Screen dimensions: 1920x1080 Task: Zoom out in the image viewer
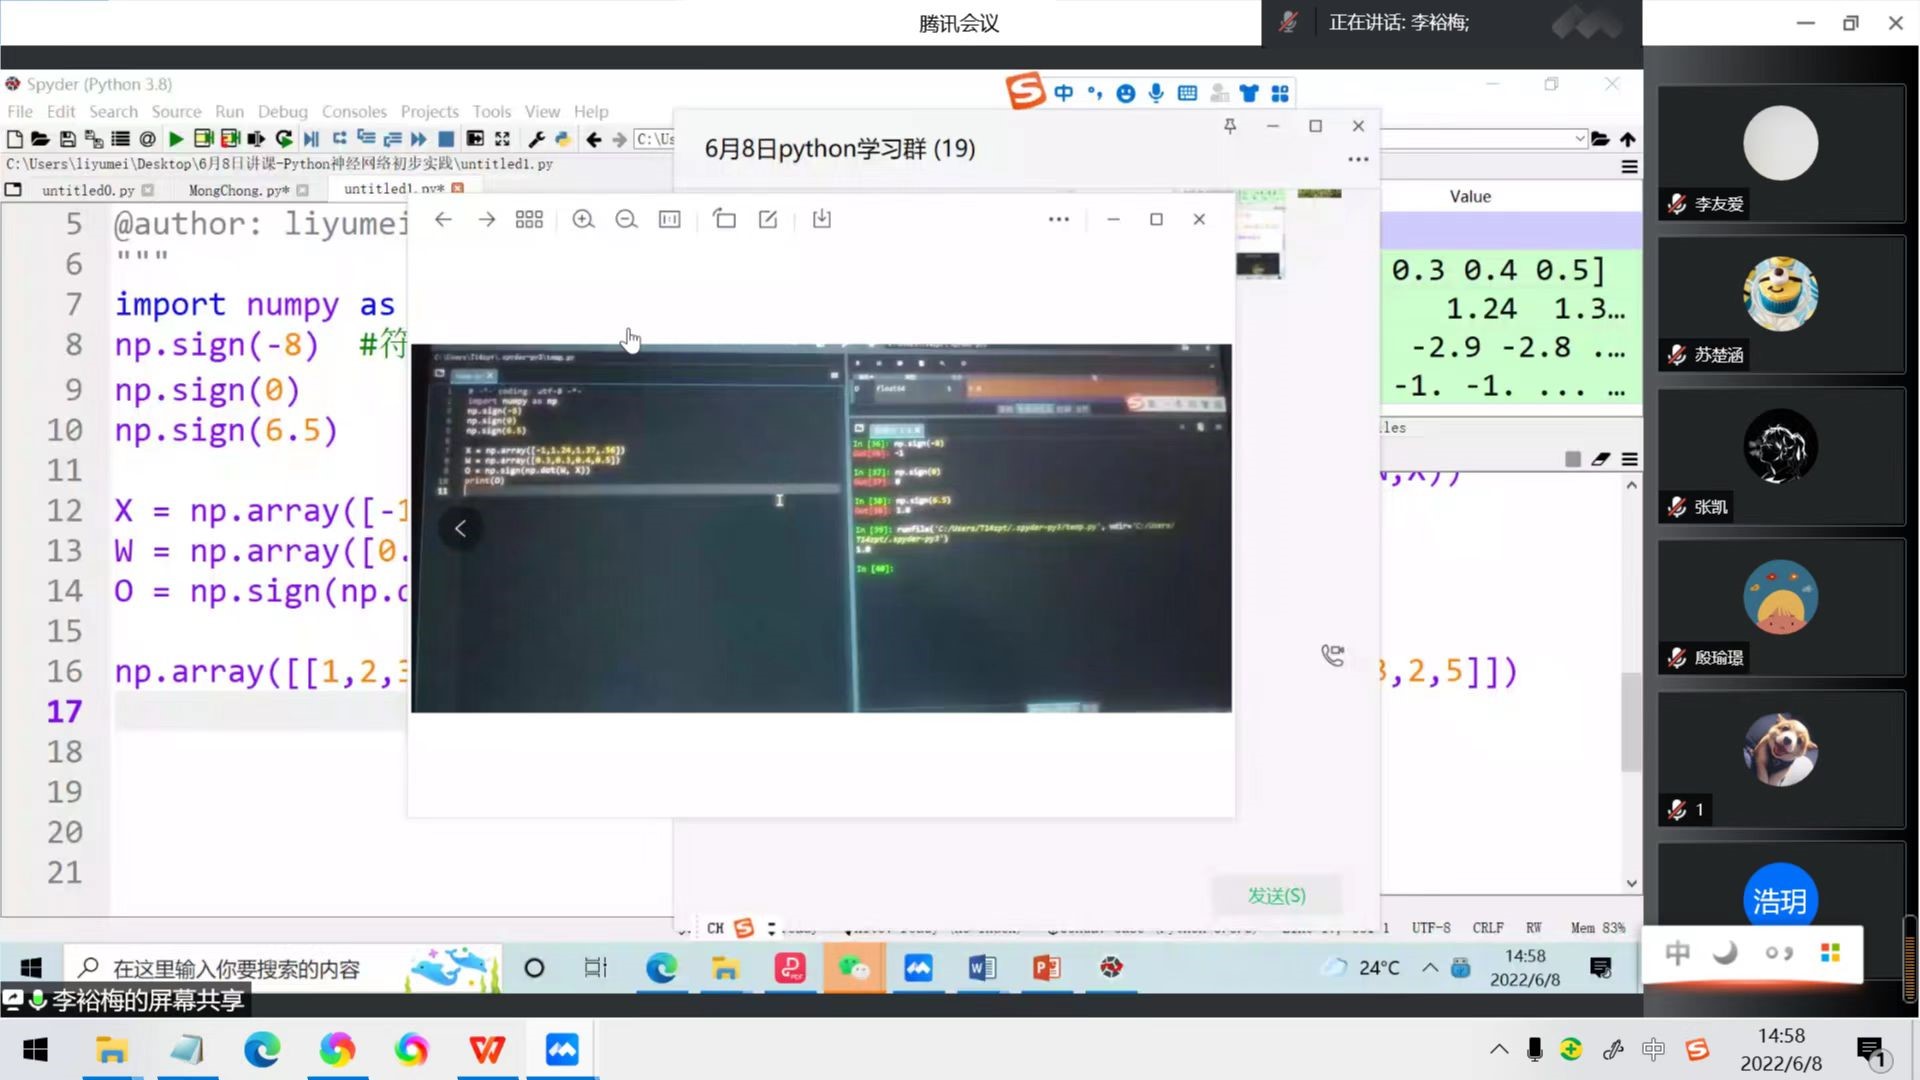[x=626, y=219]
